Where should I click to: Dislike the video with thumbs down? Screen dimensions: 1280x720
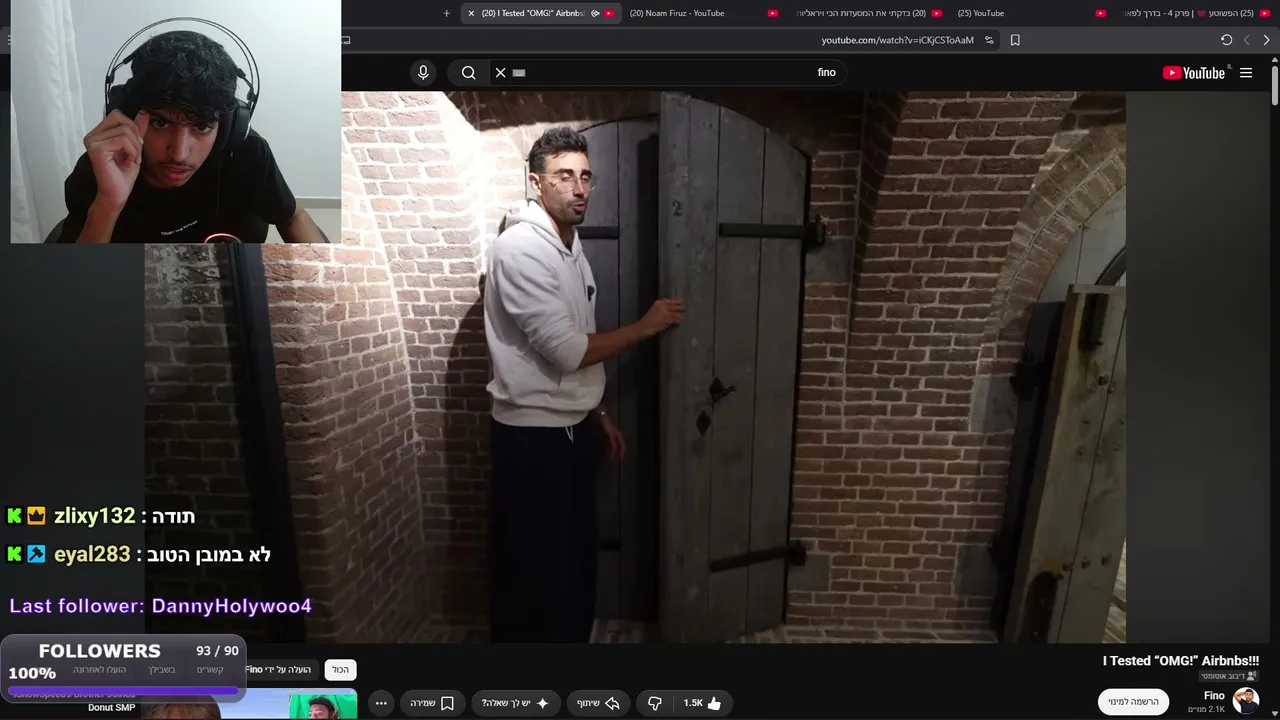coord(655,703)
